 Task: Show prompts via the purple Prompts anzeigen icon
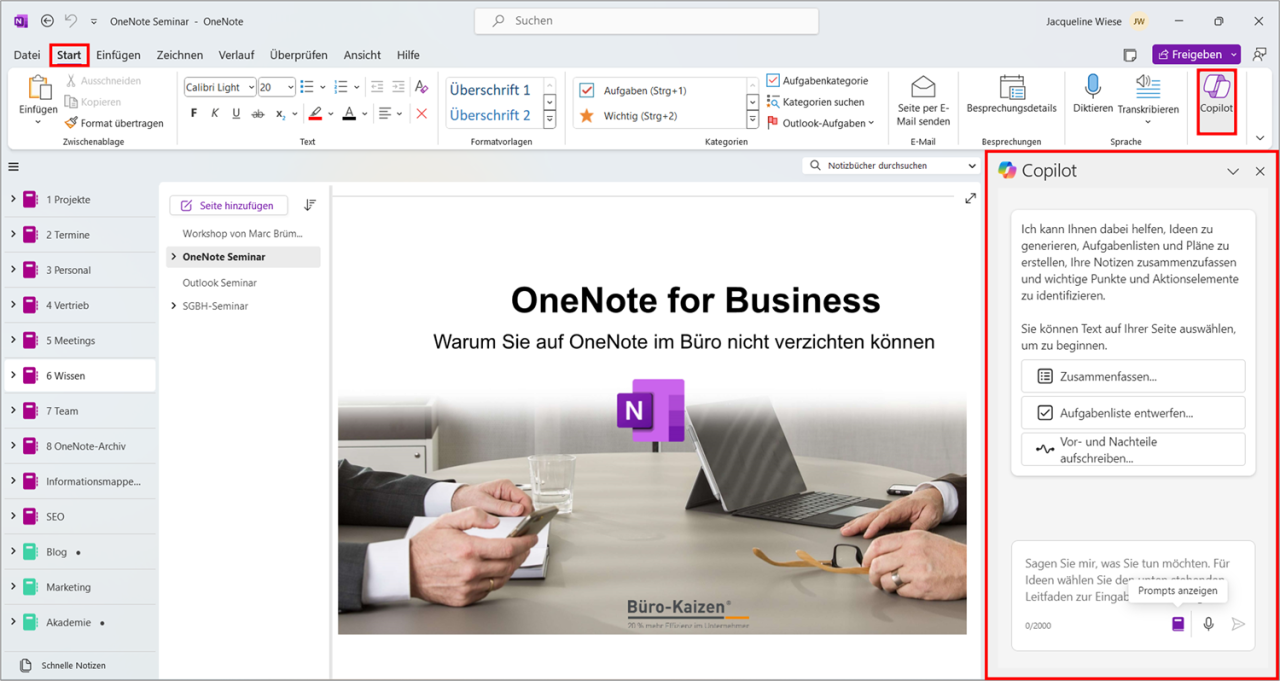(x=1177, y=623)
